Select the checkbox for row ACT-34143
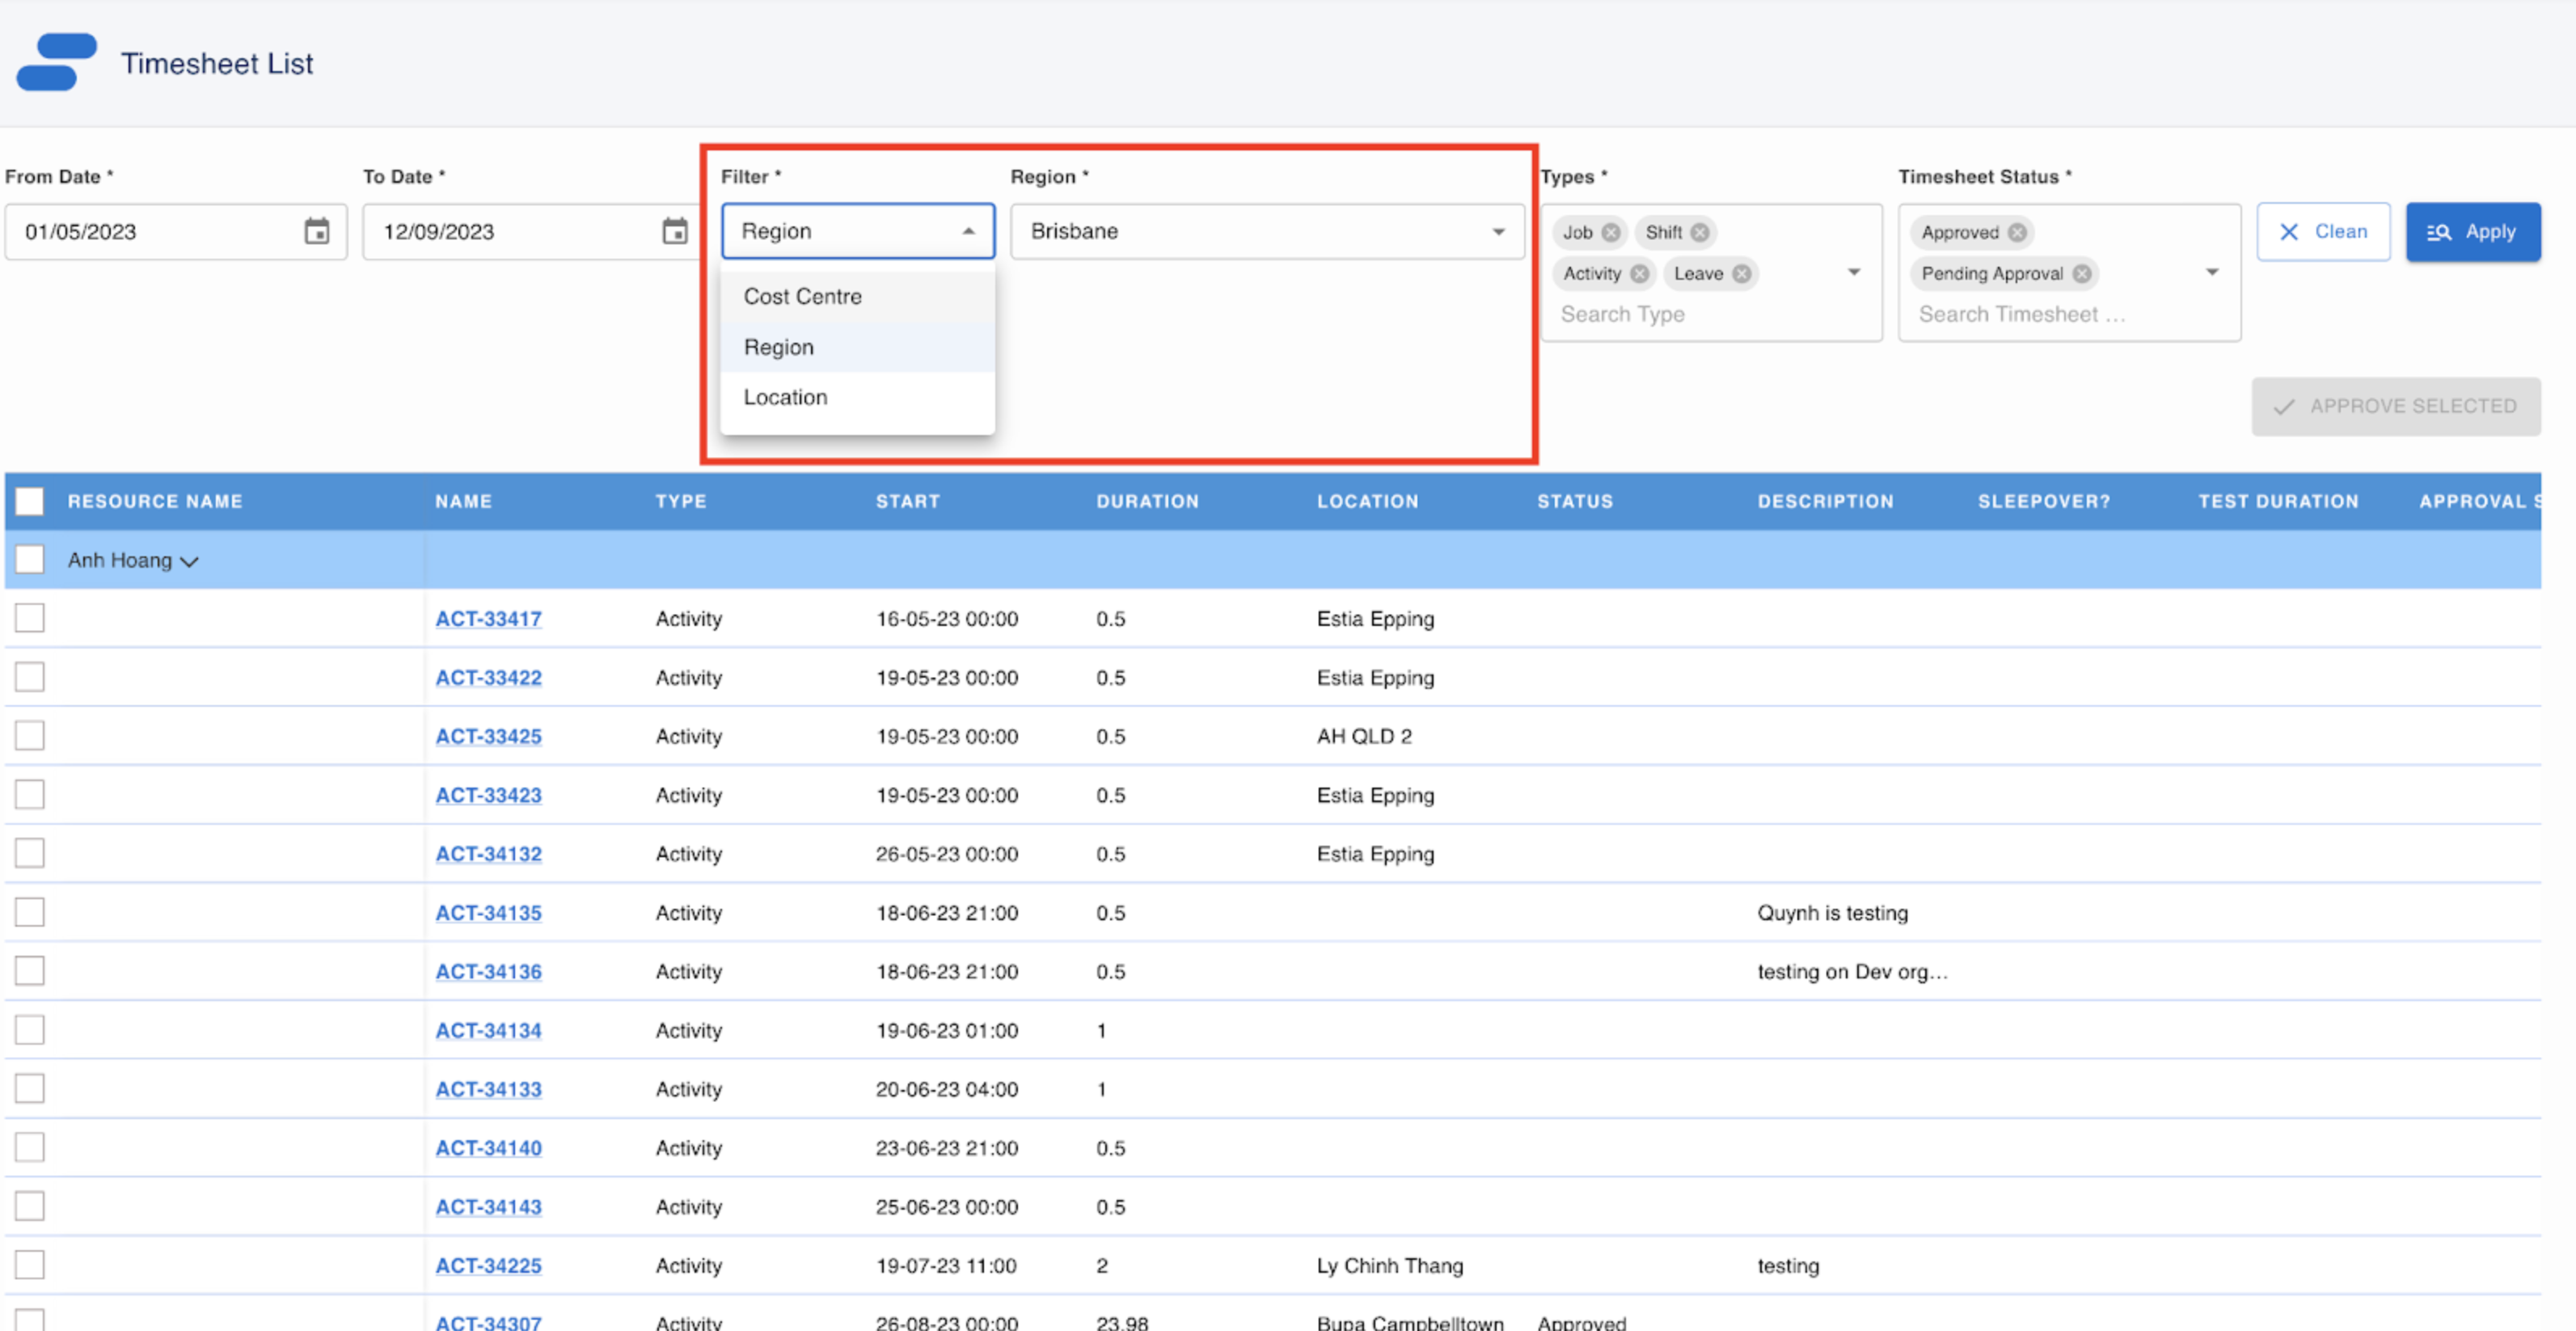2576x1331 pixels. pos(30,1206)
